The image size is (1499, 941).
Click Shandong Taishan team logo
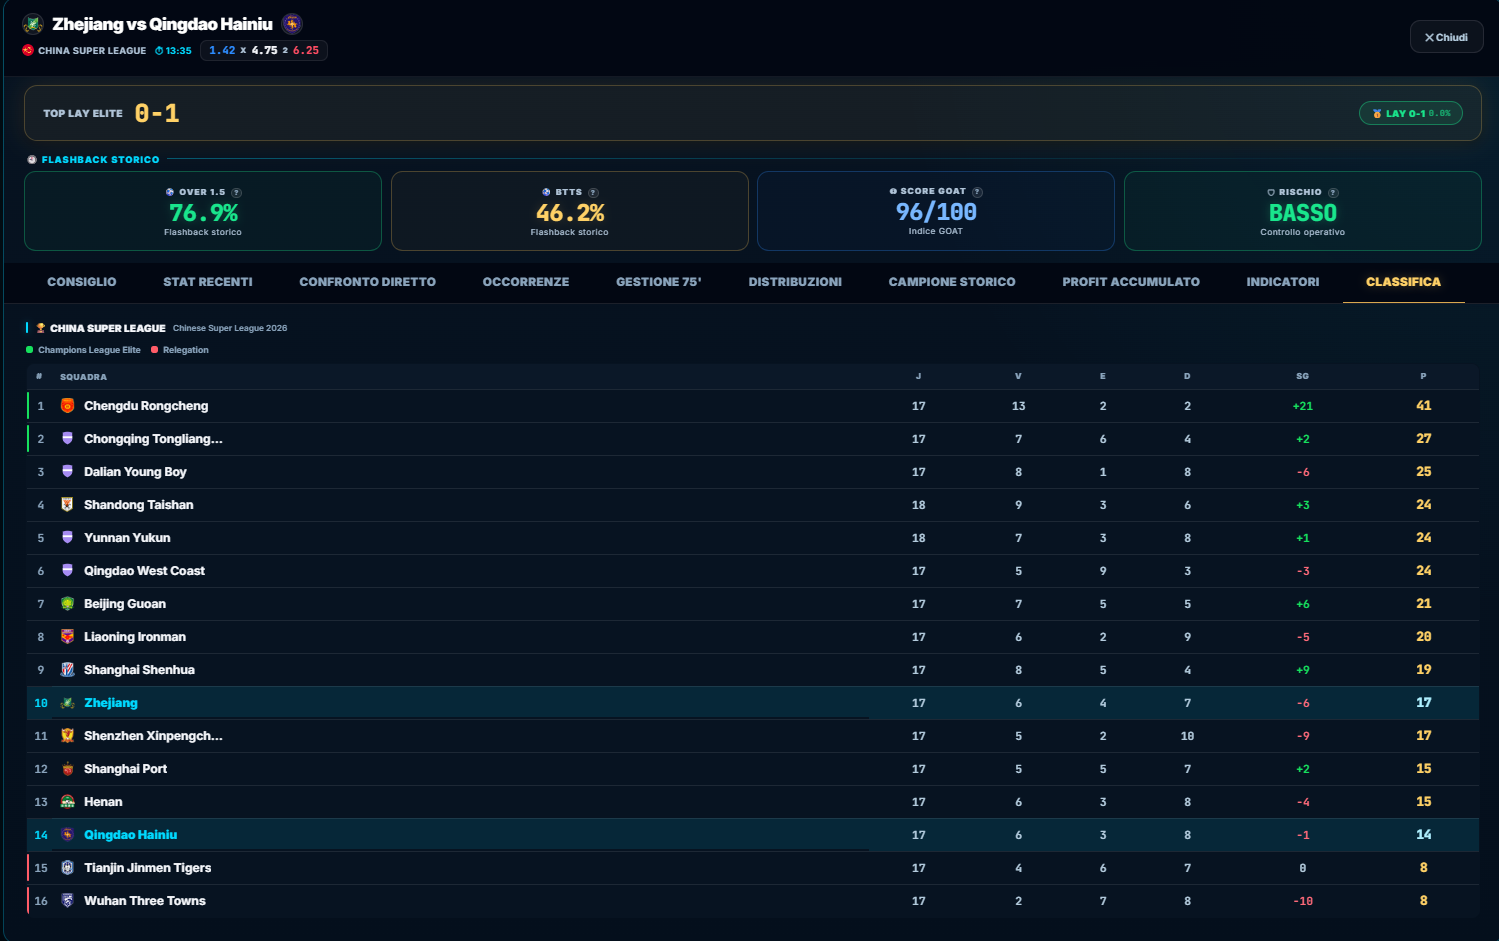click(67, 505)
